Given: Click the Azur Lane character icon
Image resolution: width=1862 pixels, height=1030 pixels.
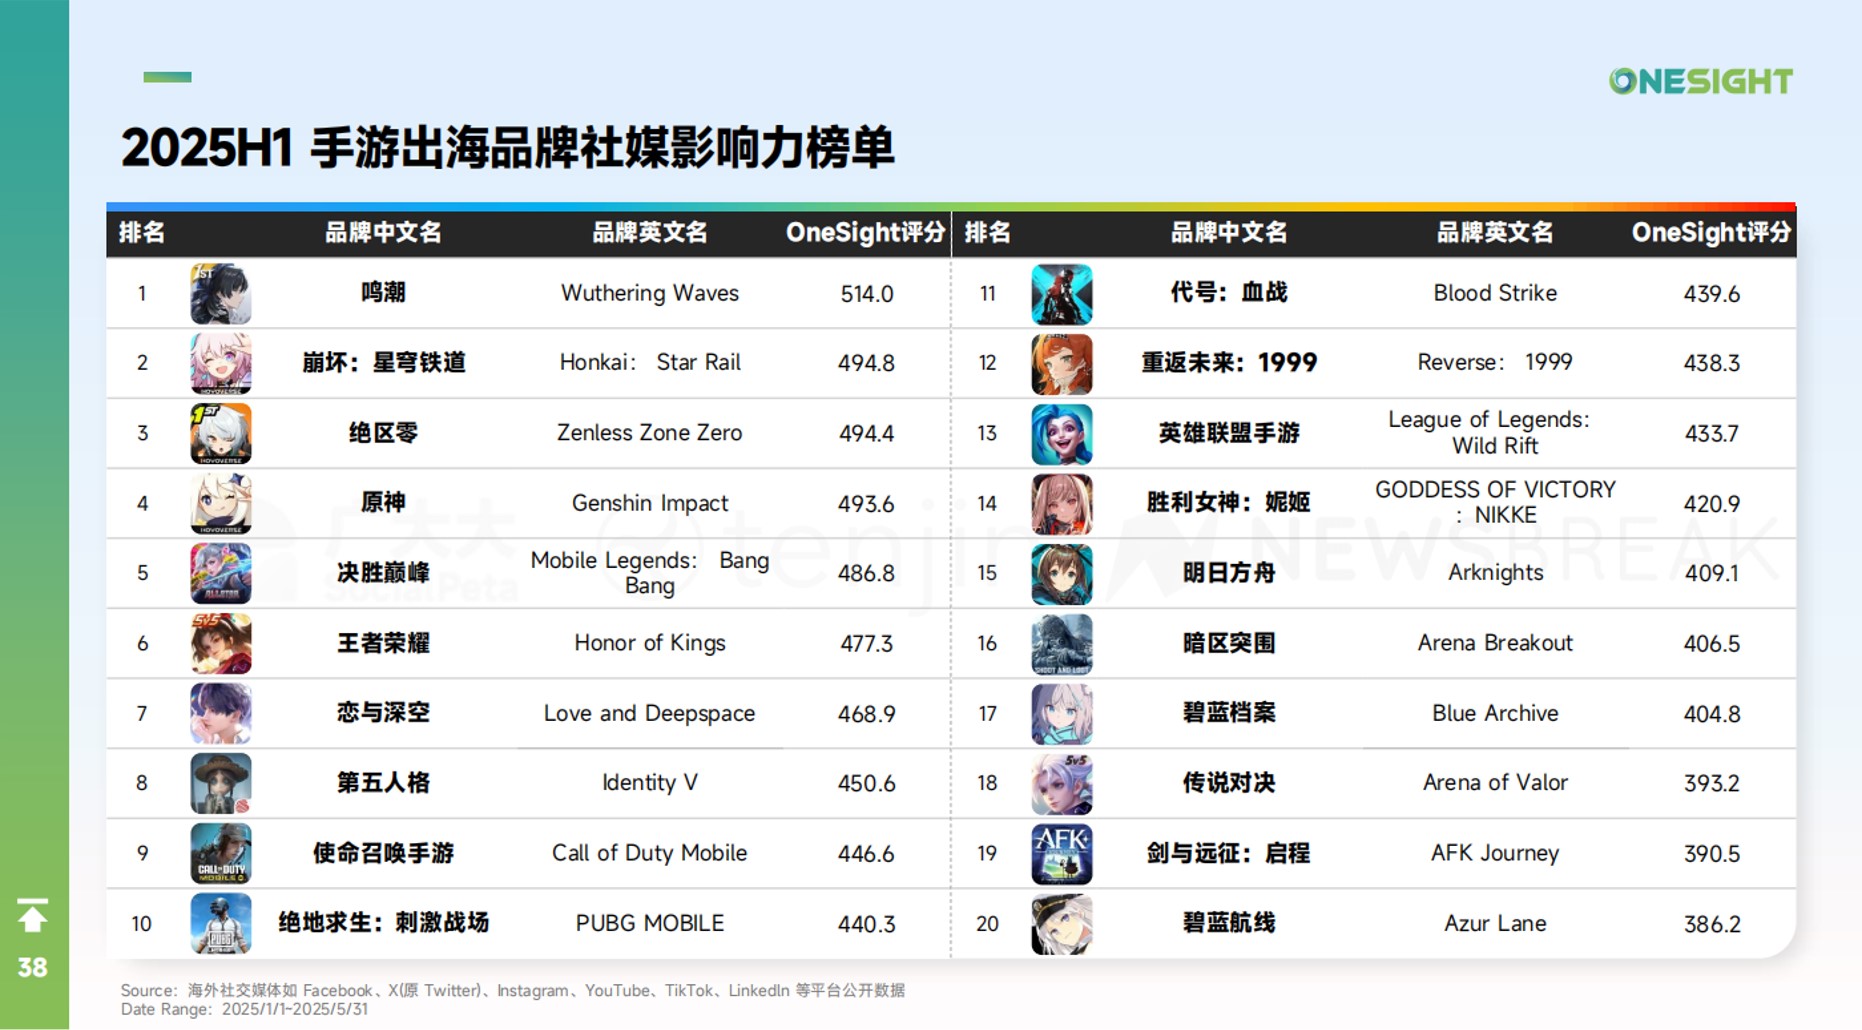Looking at the screenshot, I should click(1061, 924).
